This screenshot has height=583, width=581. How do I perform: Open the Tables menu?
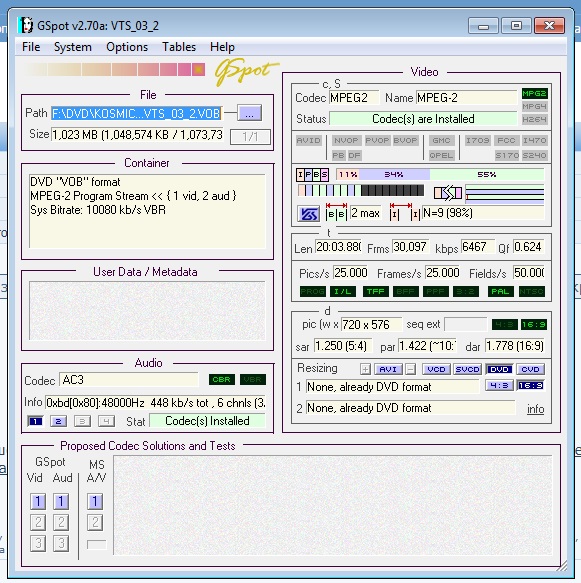click(x=179, y=47)
